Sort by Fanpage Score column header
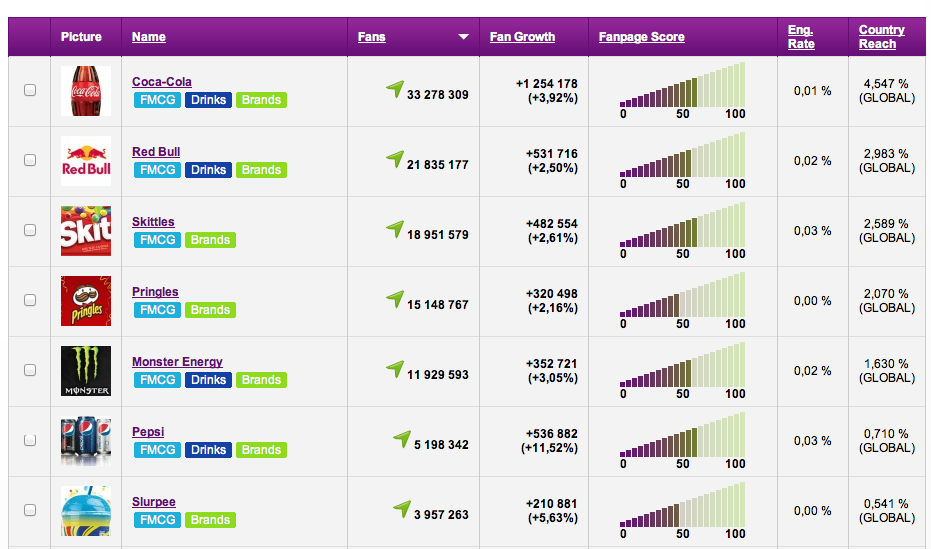The width and height of the screenshot is (931, 549). 642,37
